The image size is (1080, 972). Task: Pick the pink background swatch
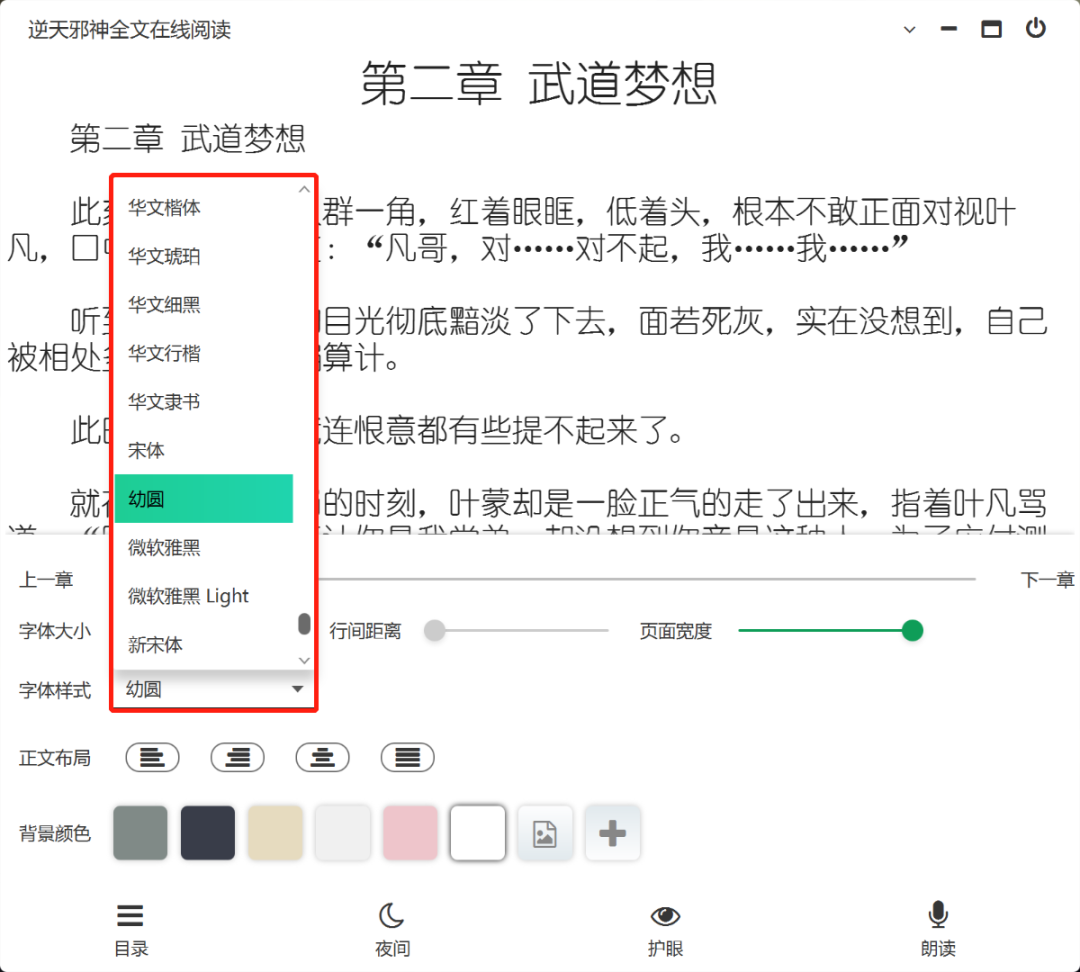[x=411, y=833]
